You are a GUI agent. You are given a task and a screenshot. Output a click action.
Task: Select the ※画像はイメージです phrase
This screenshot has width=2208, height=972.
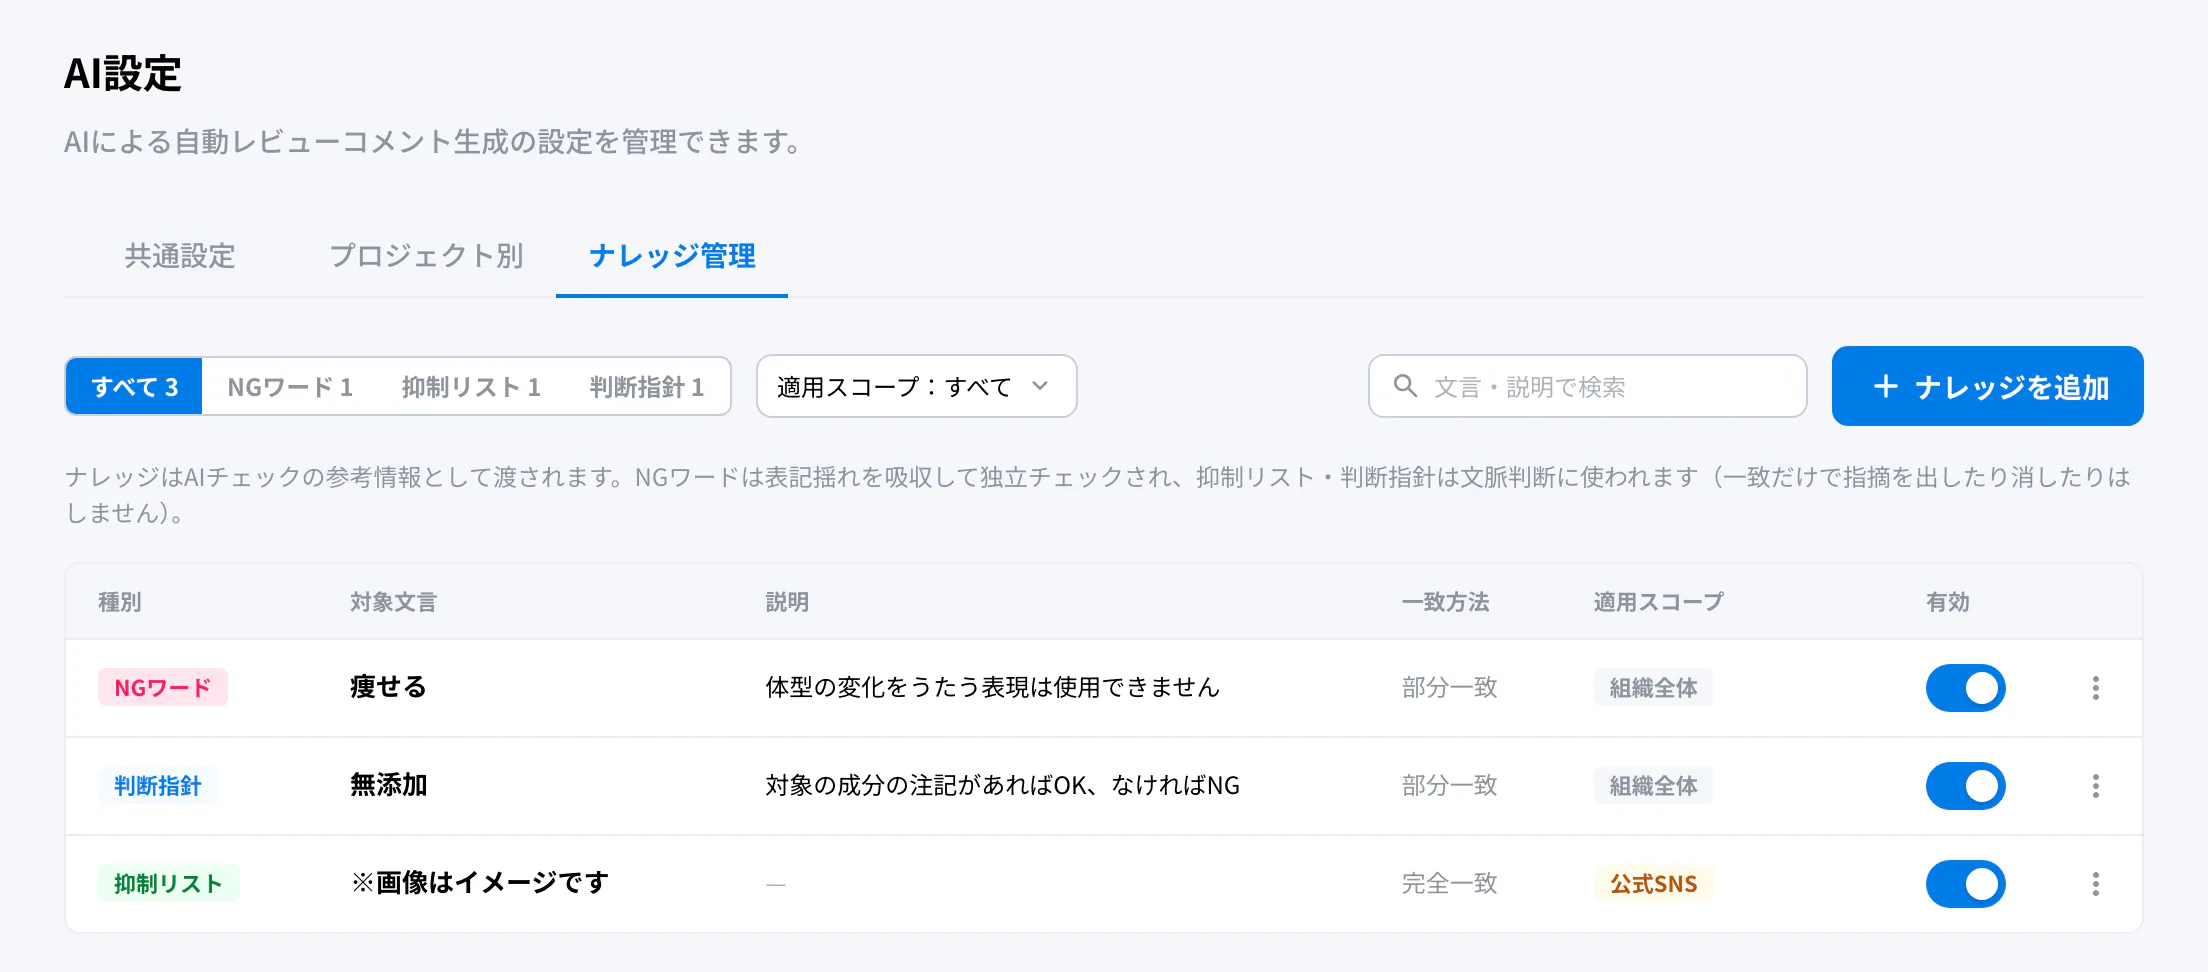(x=479, y=883)
